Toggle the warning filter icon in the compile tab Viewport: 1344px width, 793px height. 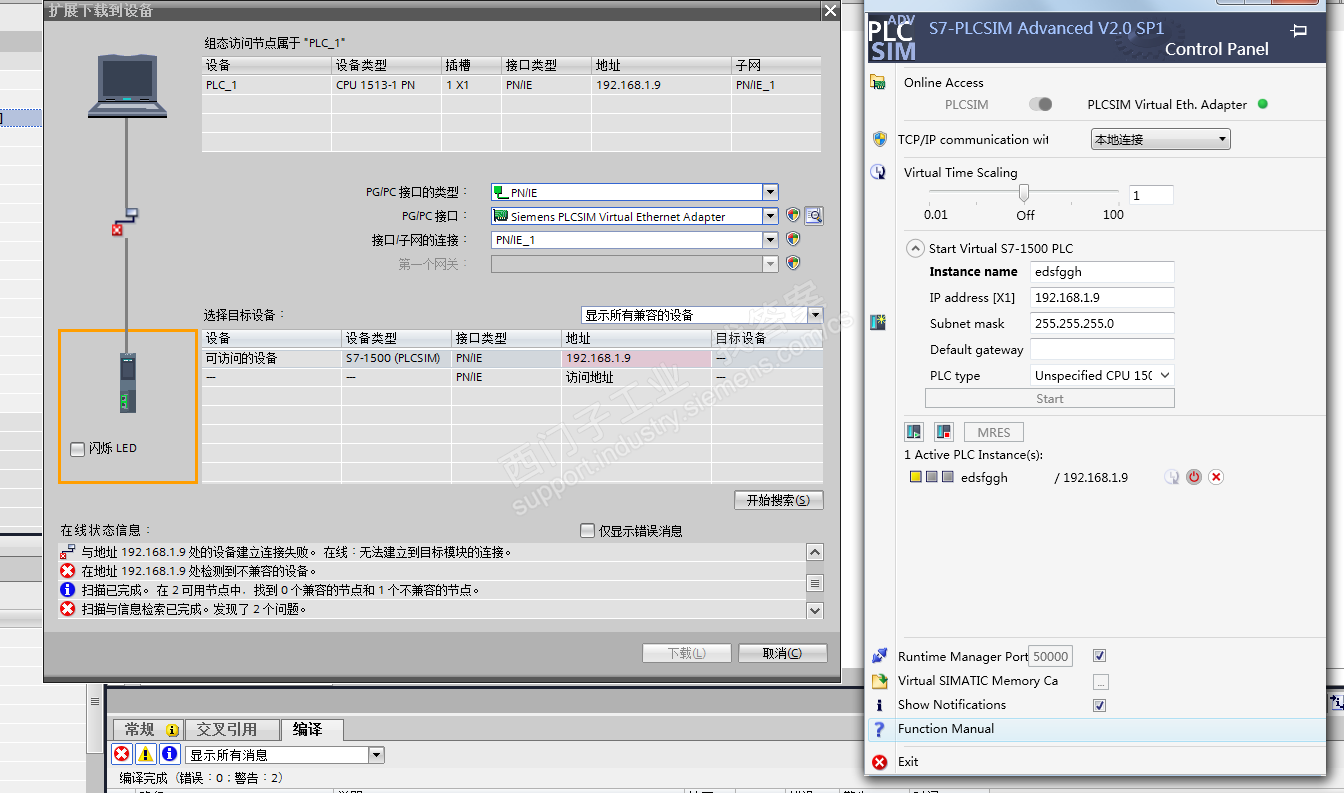[x=146, y=755]
